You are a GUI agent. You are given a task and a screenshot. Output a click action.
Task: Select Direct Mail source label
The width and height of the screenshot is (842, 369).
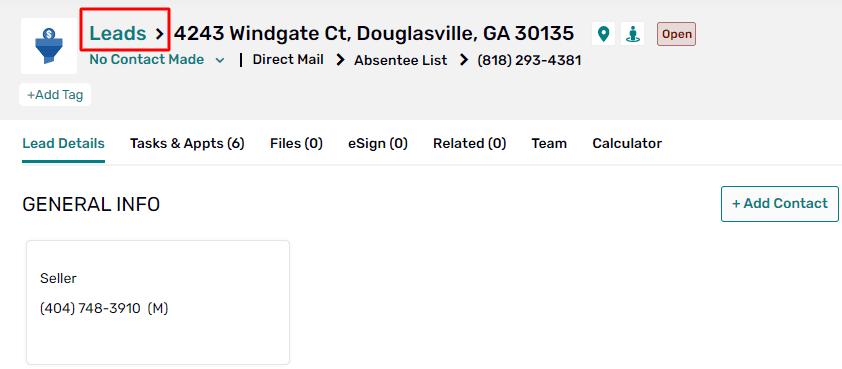(288, 60)
